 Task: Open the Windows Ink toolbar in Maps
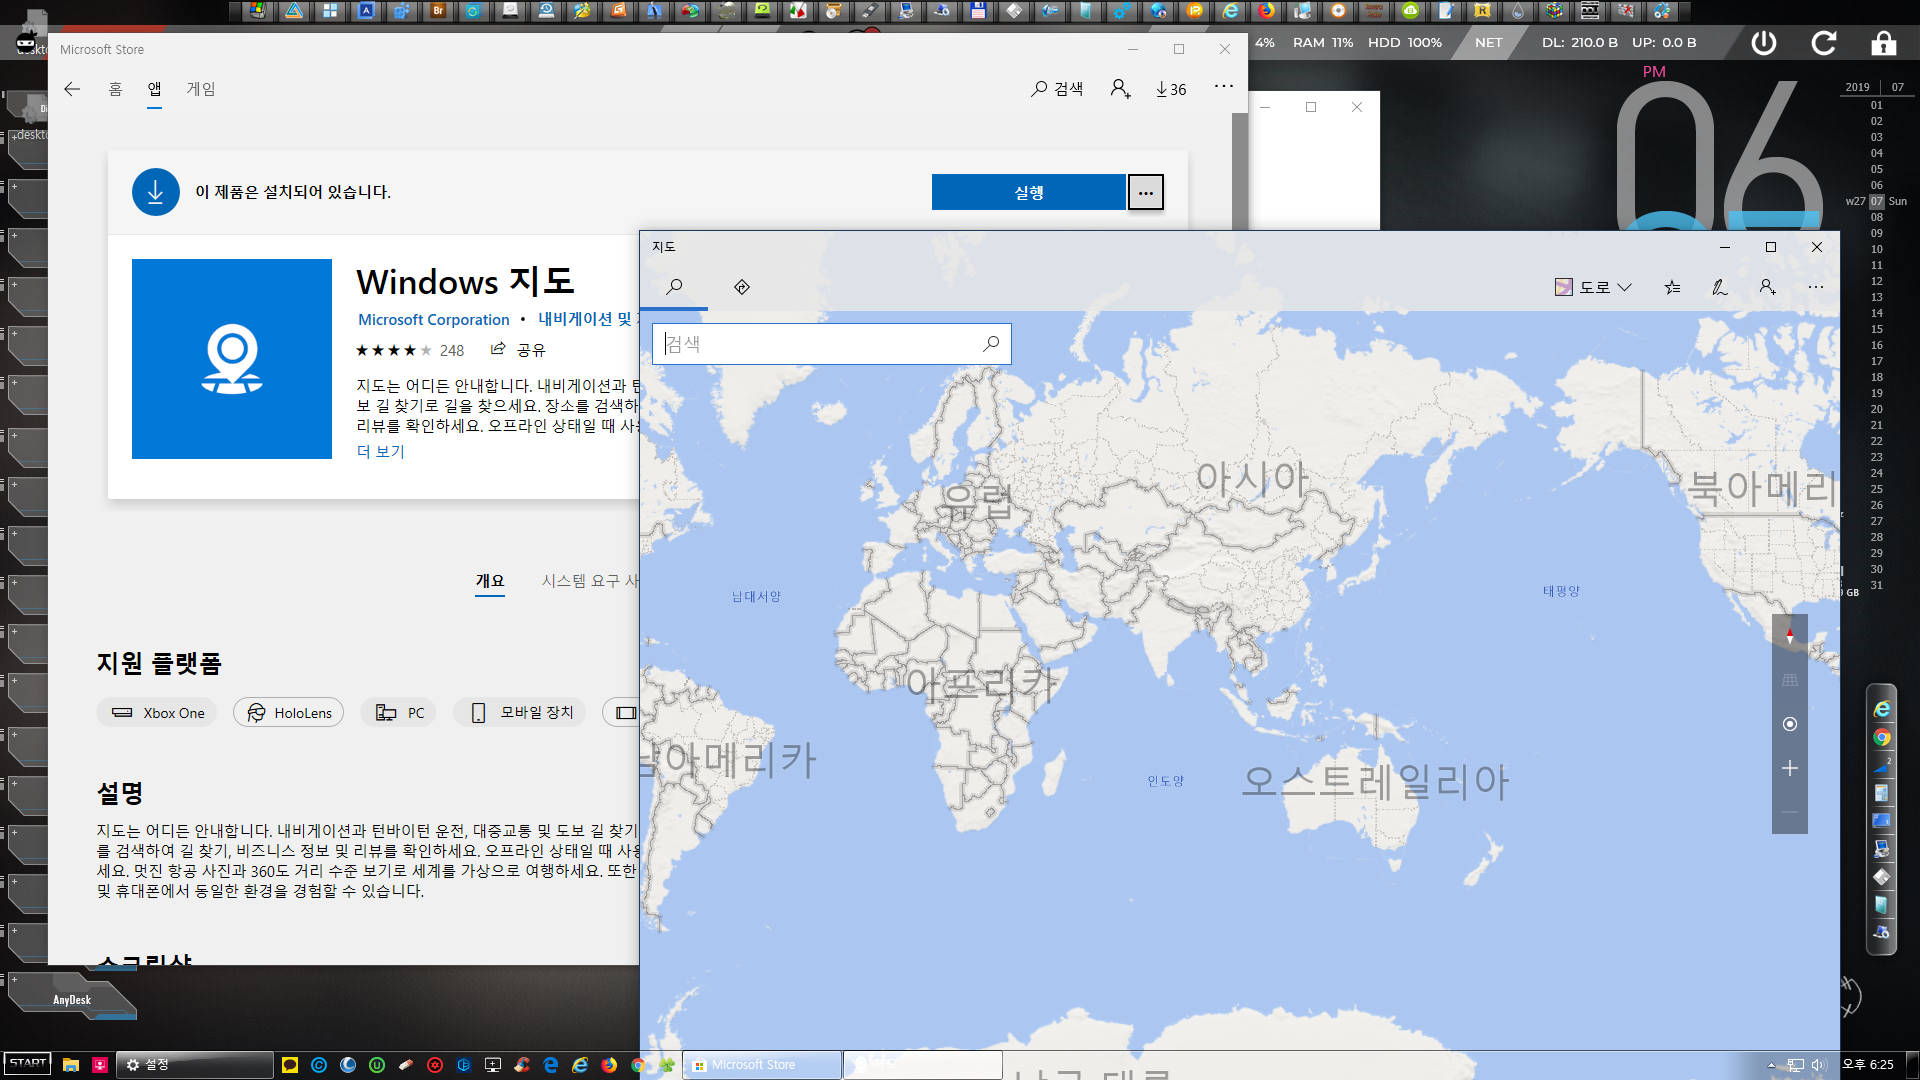pos(1720,287)
